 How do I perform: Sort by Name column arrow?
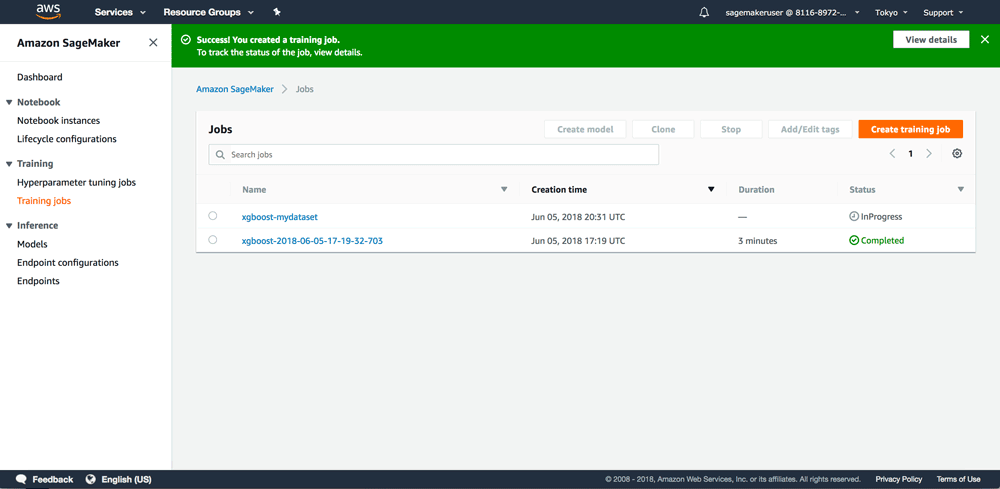click(x=504, y=189)
